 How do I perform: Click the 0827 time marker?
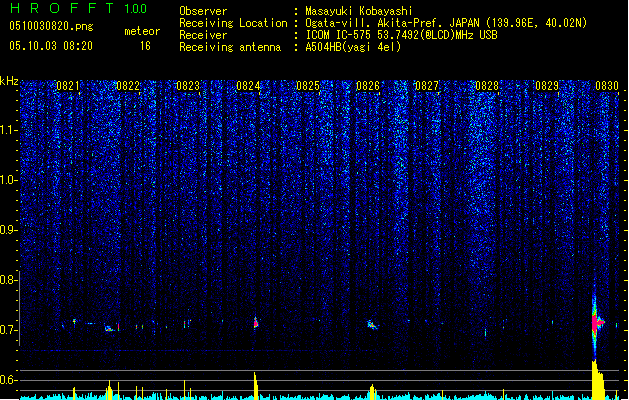(x=427, y=86)
